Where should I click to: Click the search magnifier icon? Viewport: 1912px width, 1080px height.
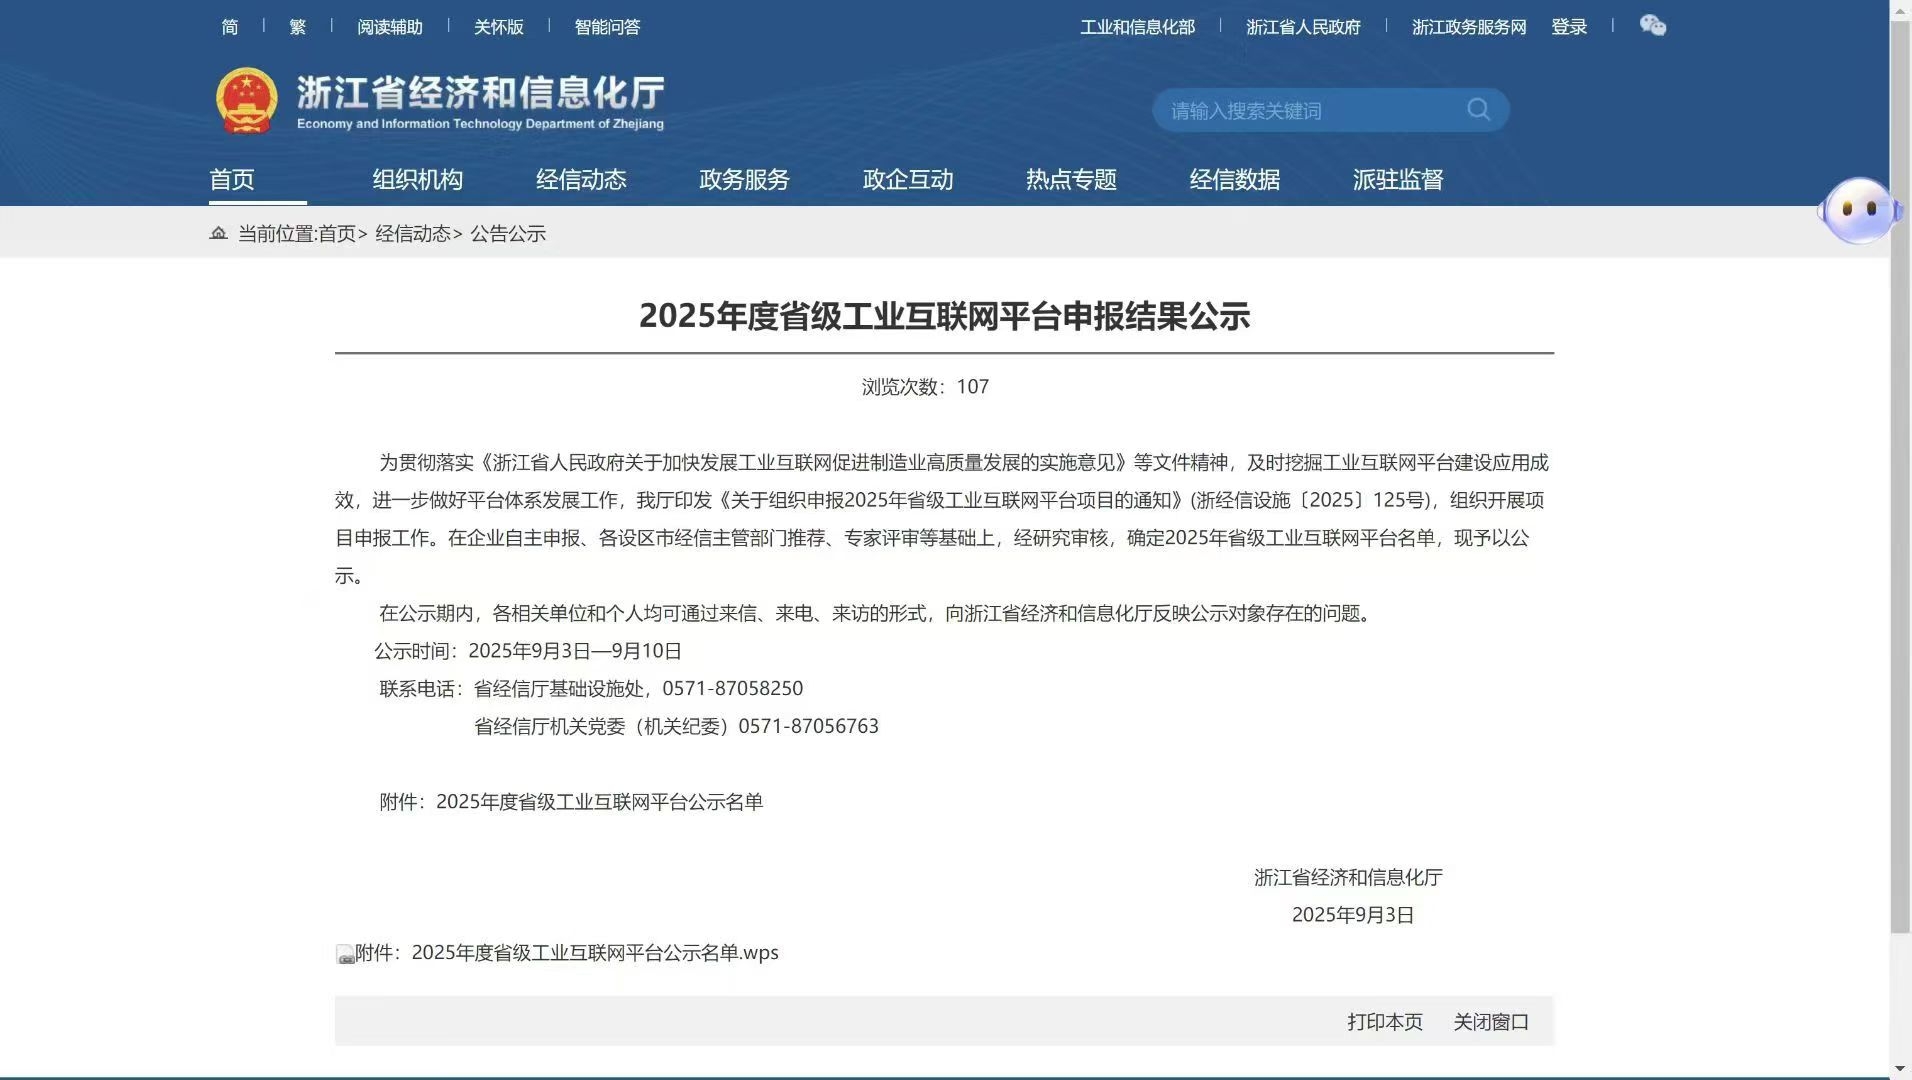(x=1478, y=109)
